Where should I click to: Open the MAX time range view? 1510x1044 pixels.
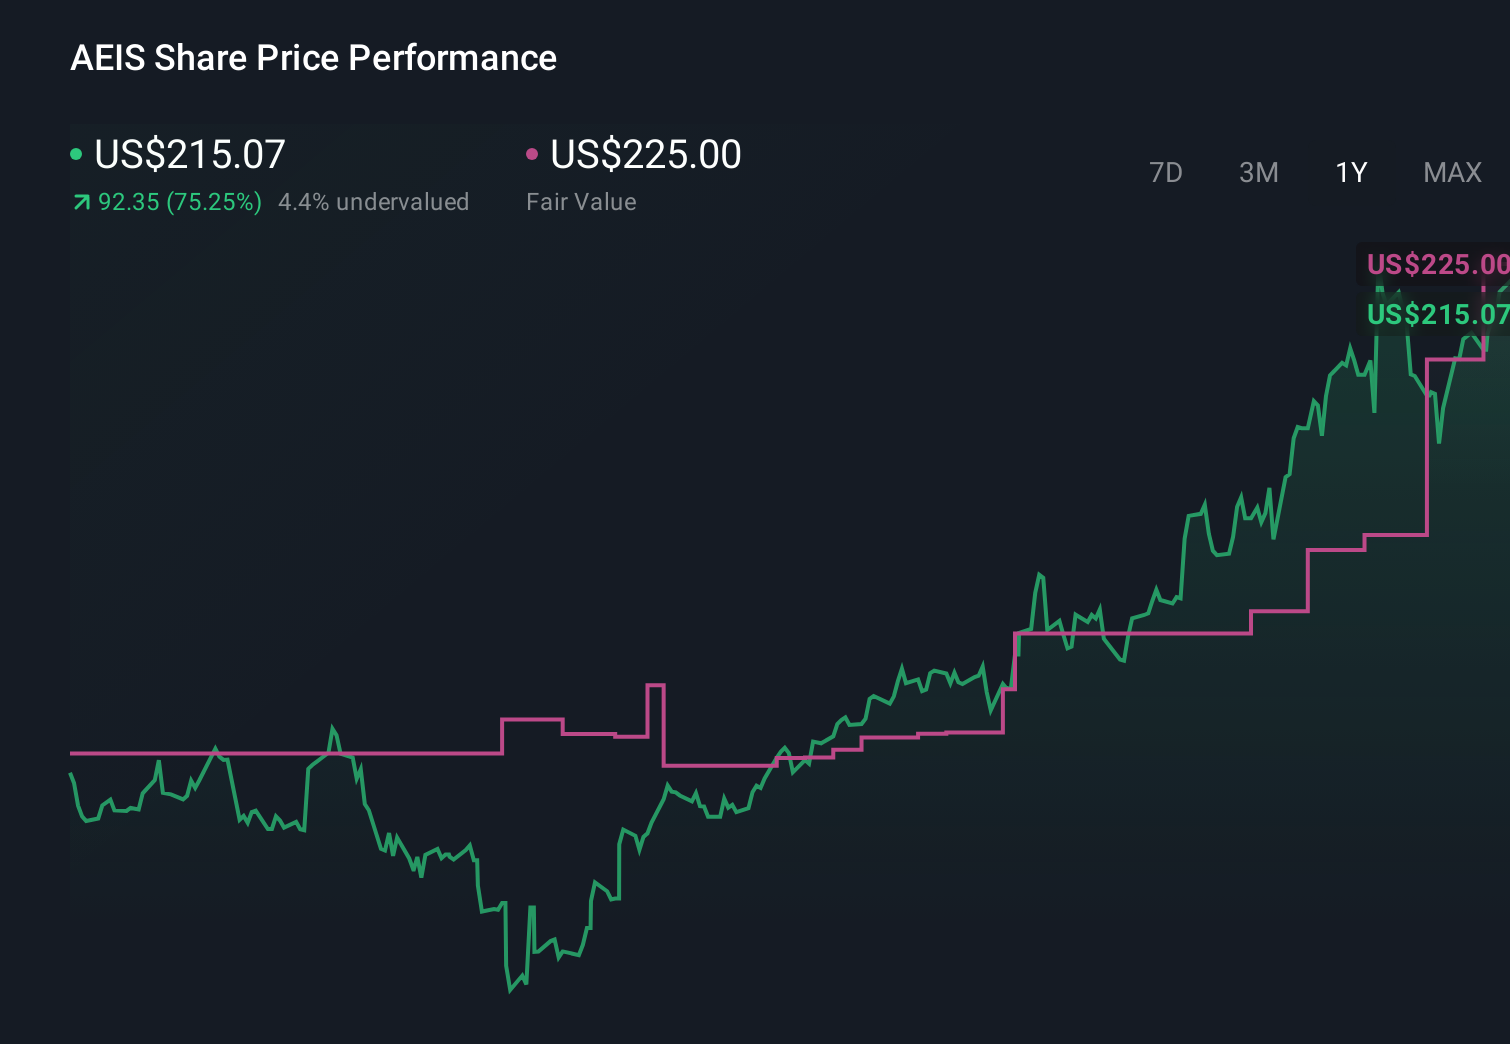pos(1451,172)
